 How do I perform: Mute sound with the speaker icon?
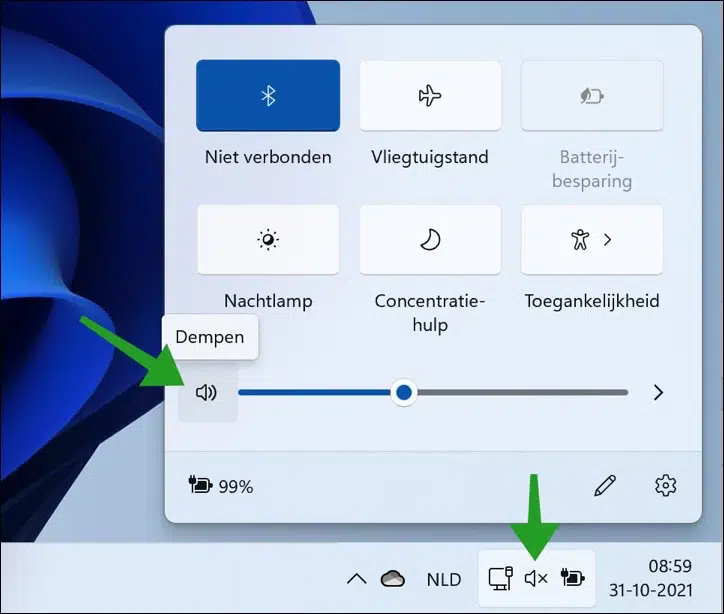(207, 392)
